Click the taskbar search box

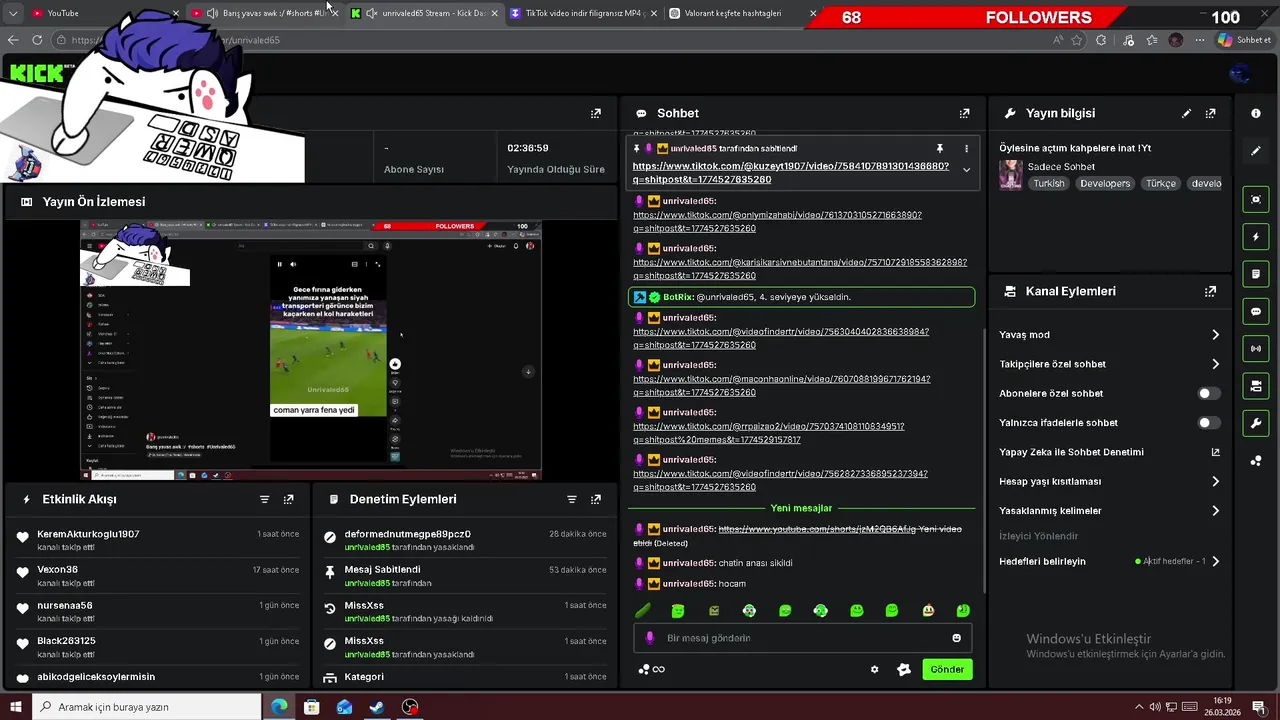pyautogui.click(x=147, y=707)
